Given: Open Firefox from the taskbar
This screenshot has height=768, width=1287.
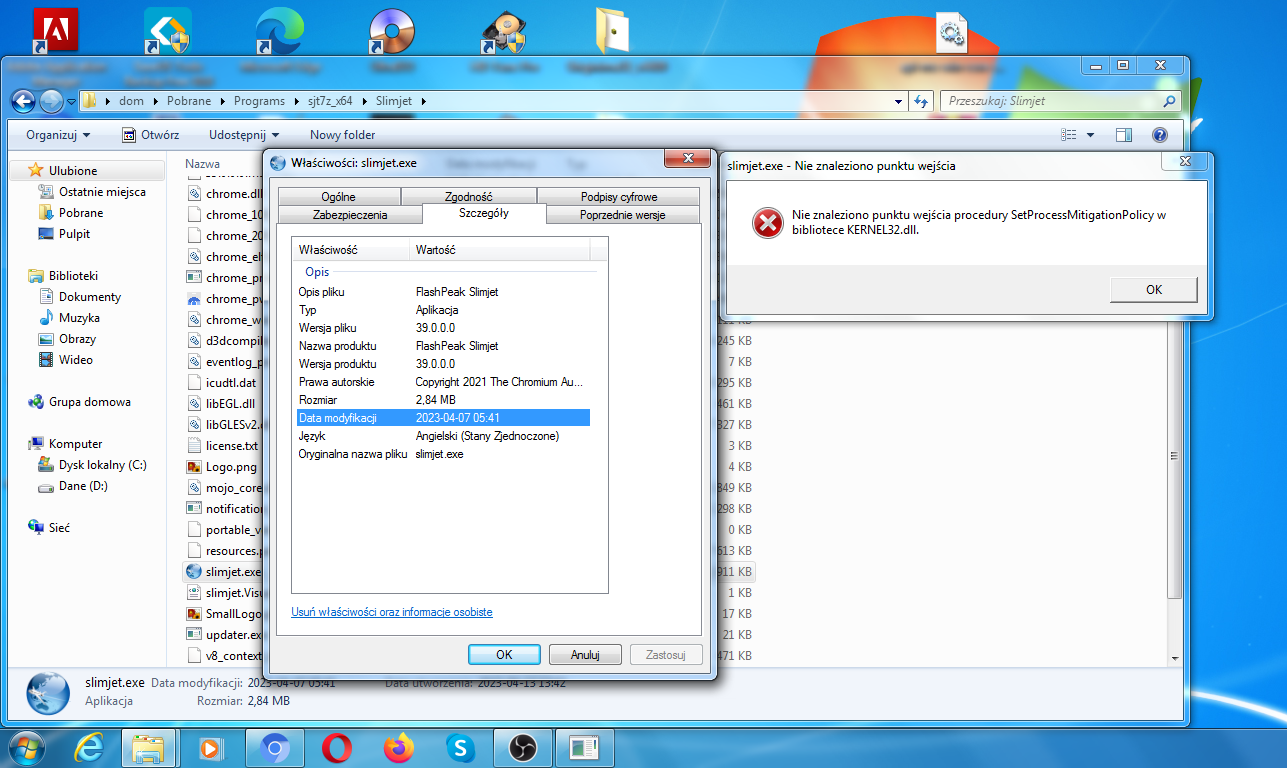Looking at the screenshot, I should [399, 747].
